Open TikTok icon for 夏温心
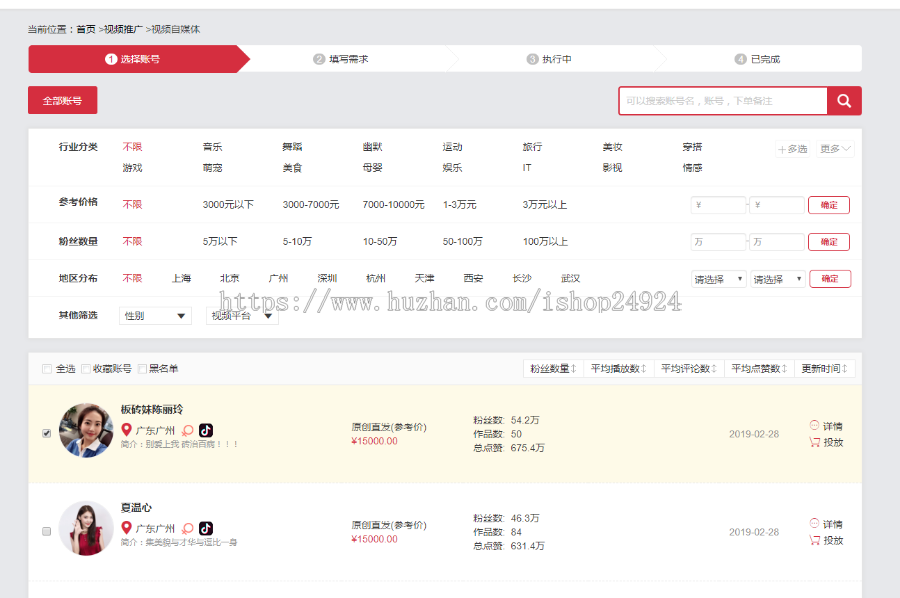The height and width of the screenshot is (598, 900). (205, 528)
